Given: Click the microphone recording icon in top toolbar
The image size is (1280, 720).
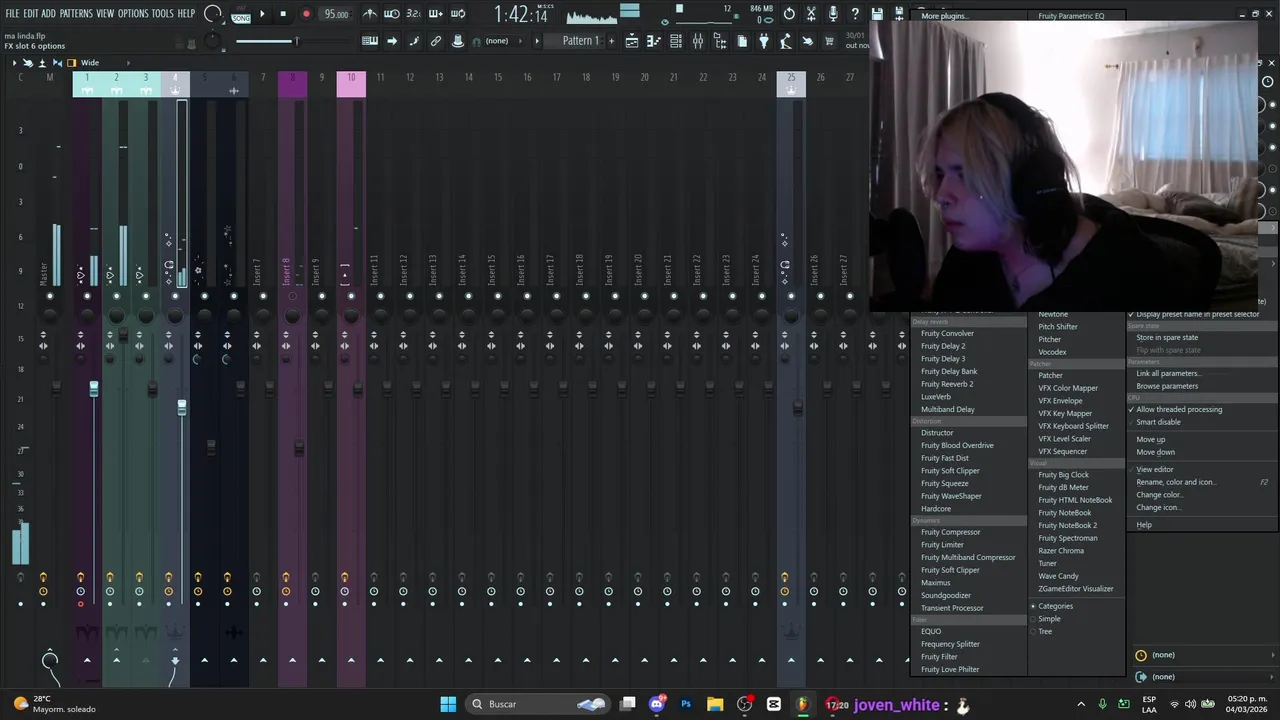Looking at the screenshot, I should (x=833, y=14).
